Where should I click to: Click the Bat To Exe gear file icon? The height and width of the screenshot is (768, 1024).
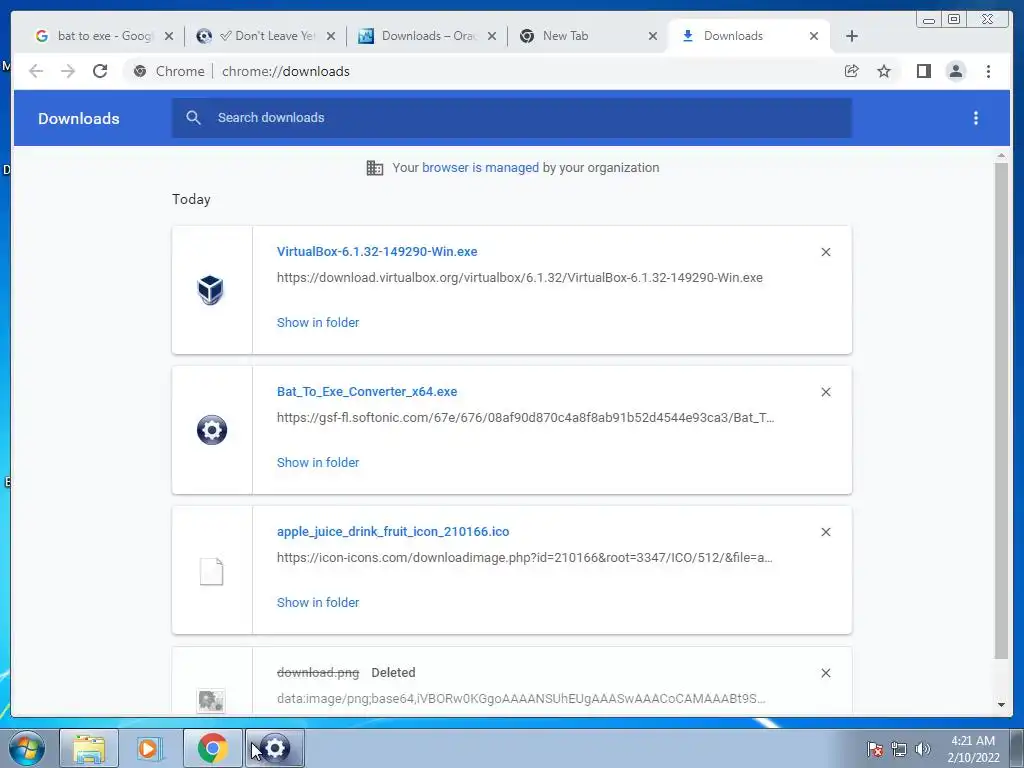(x=212, y=430)
